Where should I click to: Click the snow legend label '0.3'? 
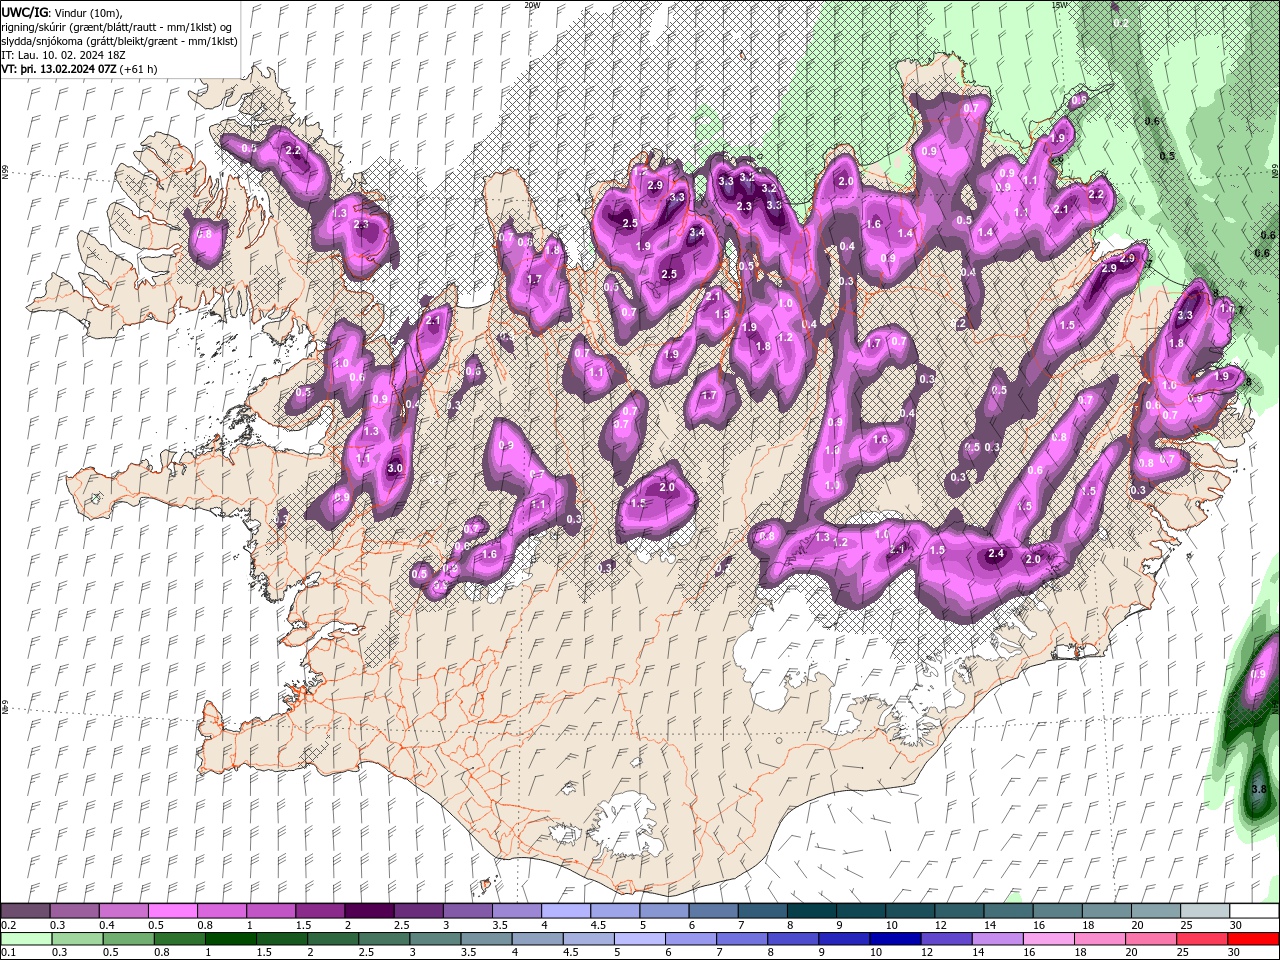[x=58, y=925]
